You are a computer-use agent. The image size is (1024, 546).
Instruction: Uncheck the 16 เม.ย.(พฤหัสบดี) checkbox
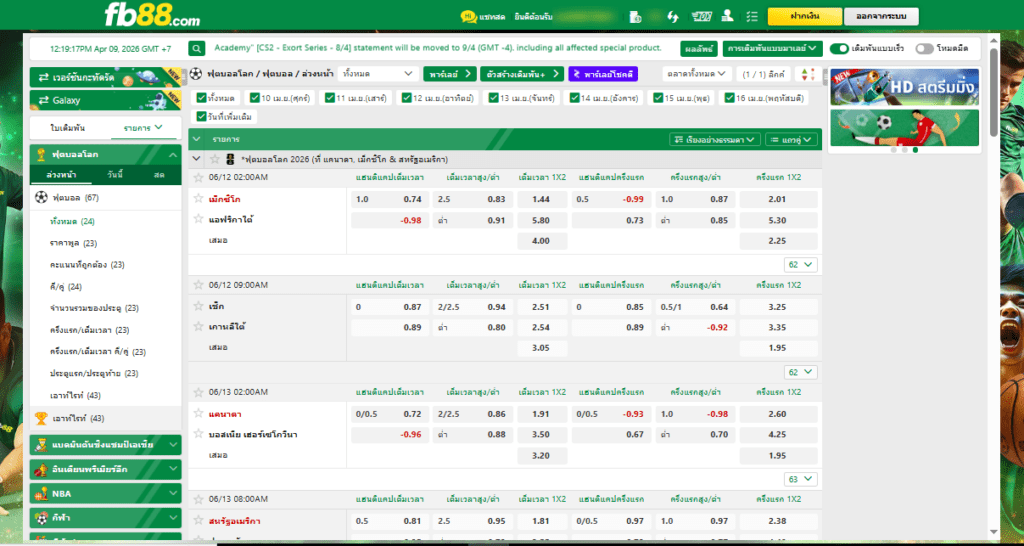[729, 98]
